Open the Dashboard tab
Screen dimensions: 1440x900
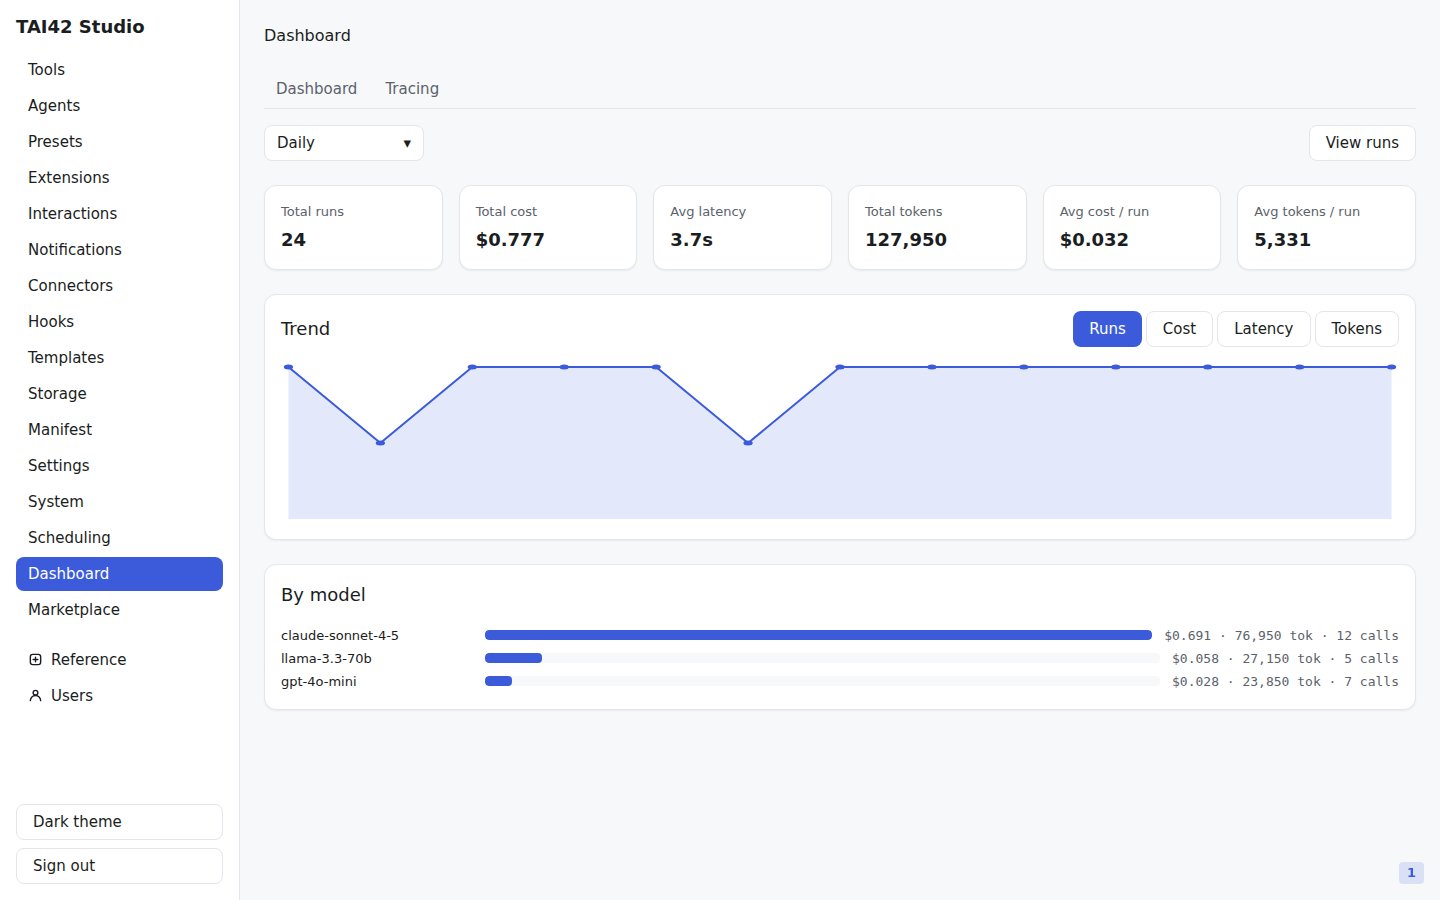tap(316, 88)
